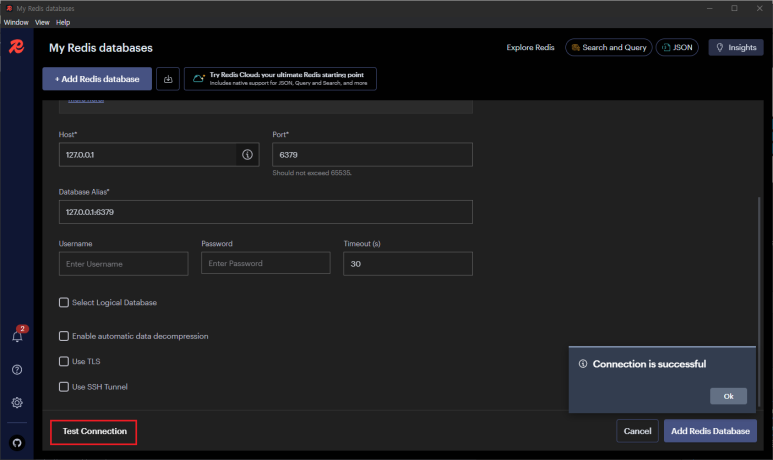This screenshot has width=773, height=460.
Task: Open the notifications bell
Action: [17, 336]
